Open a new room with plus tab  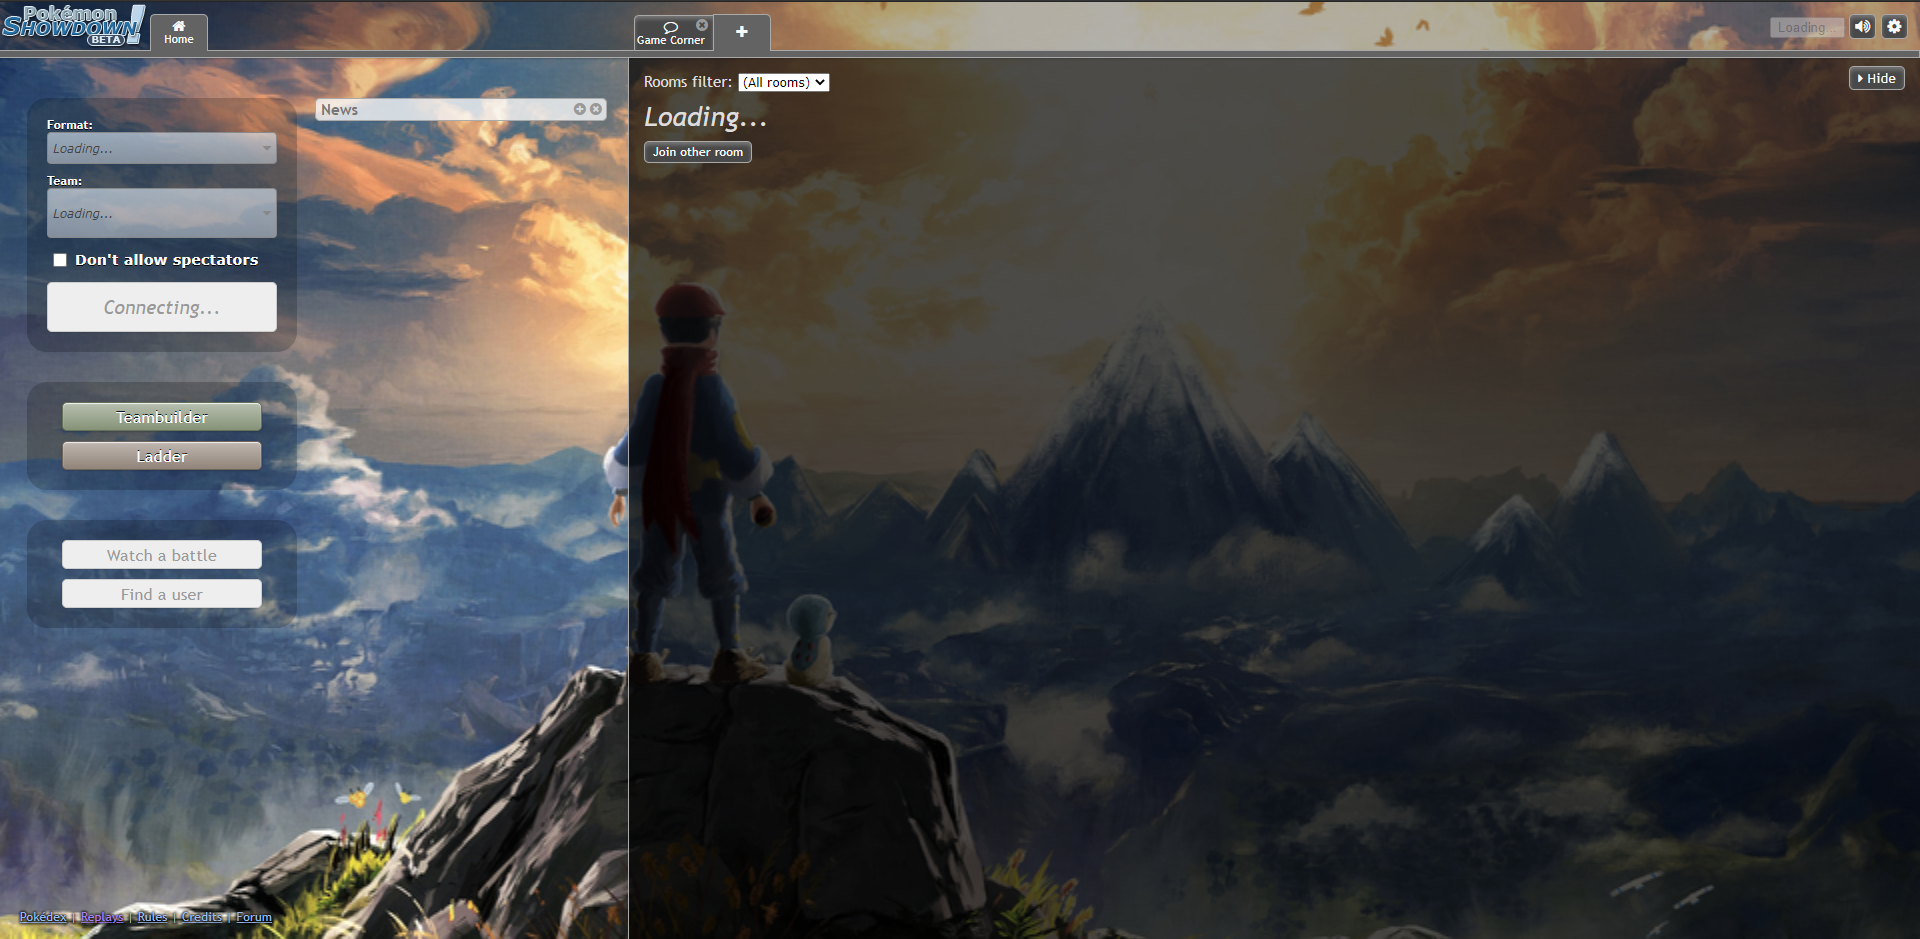[x=742, y=32]
